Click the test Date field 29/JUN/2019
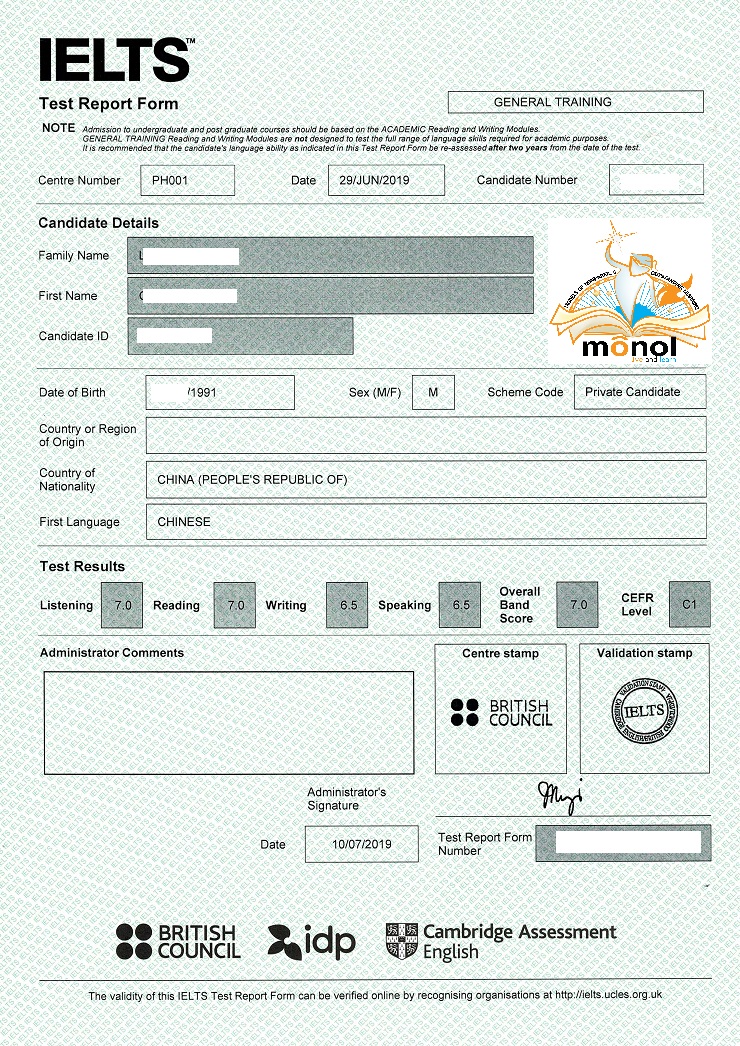This screenshot has height=1046, width=740. pos(386,180)
